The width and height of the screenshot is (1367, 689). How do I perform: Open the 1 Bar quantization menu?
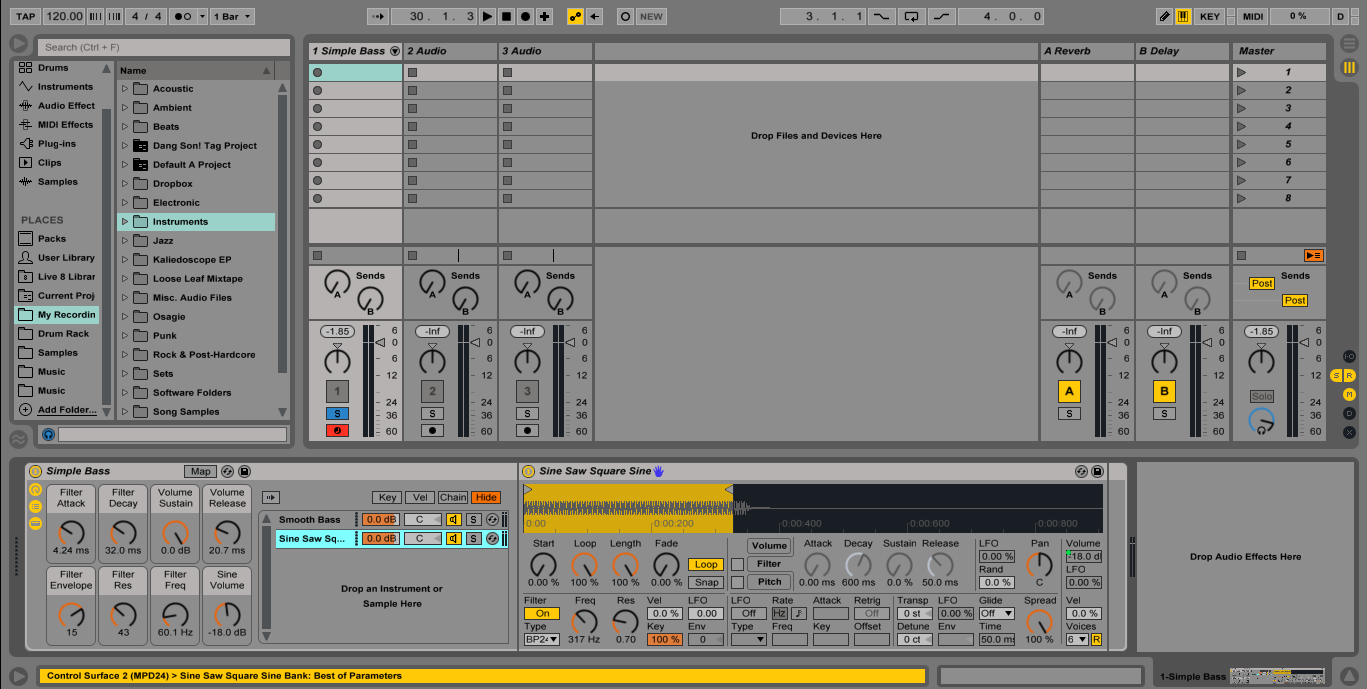click(x=233, y=16)
